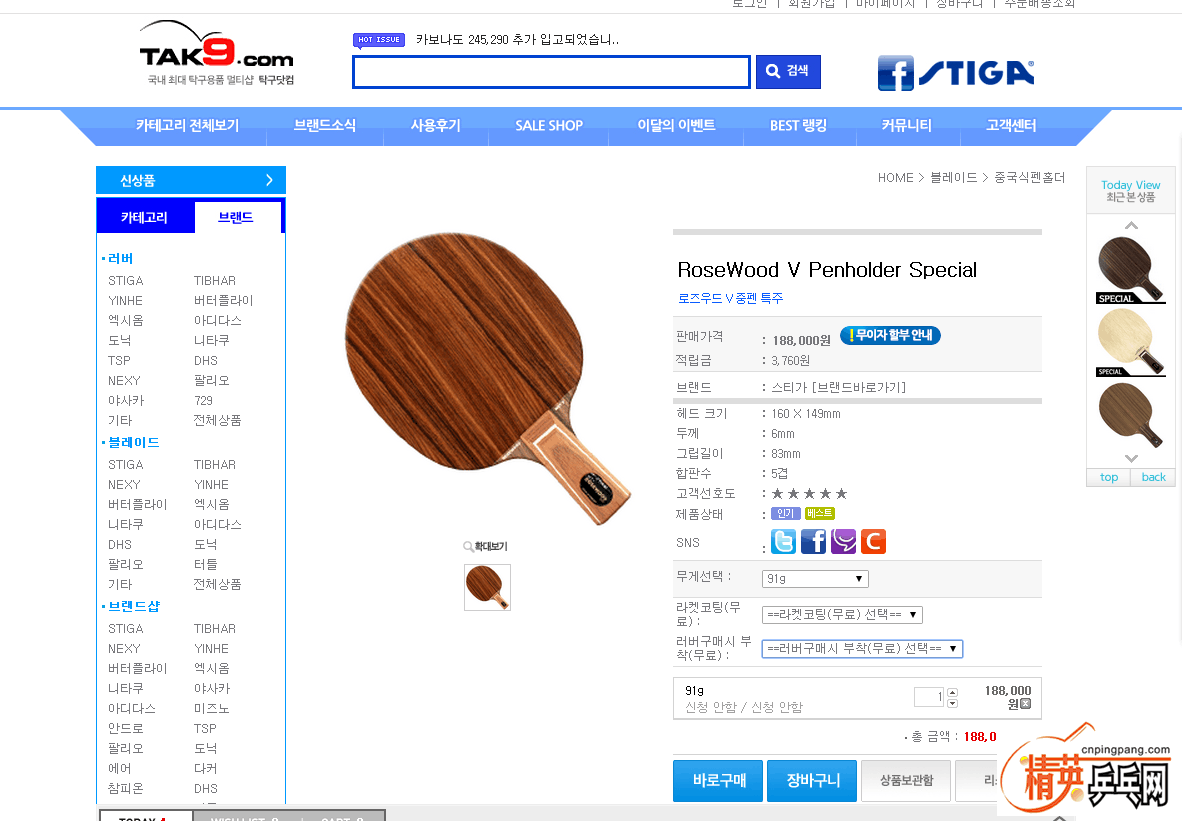Screen dimensions: 1182x821
Task: Open 야사카 under 러버
Action: click(x=125, y=400)
